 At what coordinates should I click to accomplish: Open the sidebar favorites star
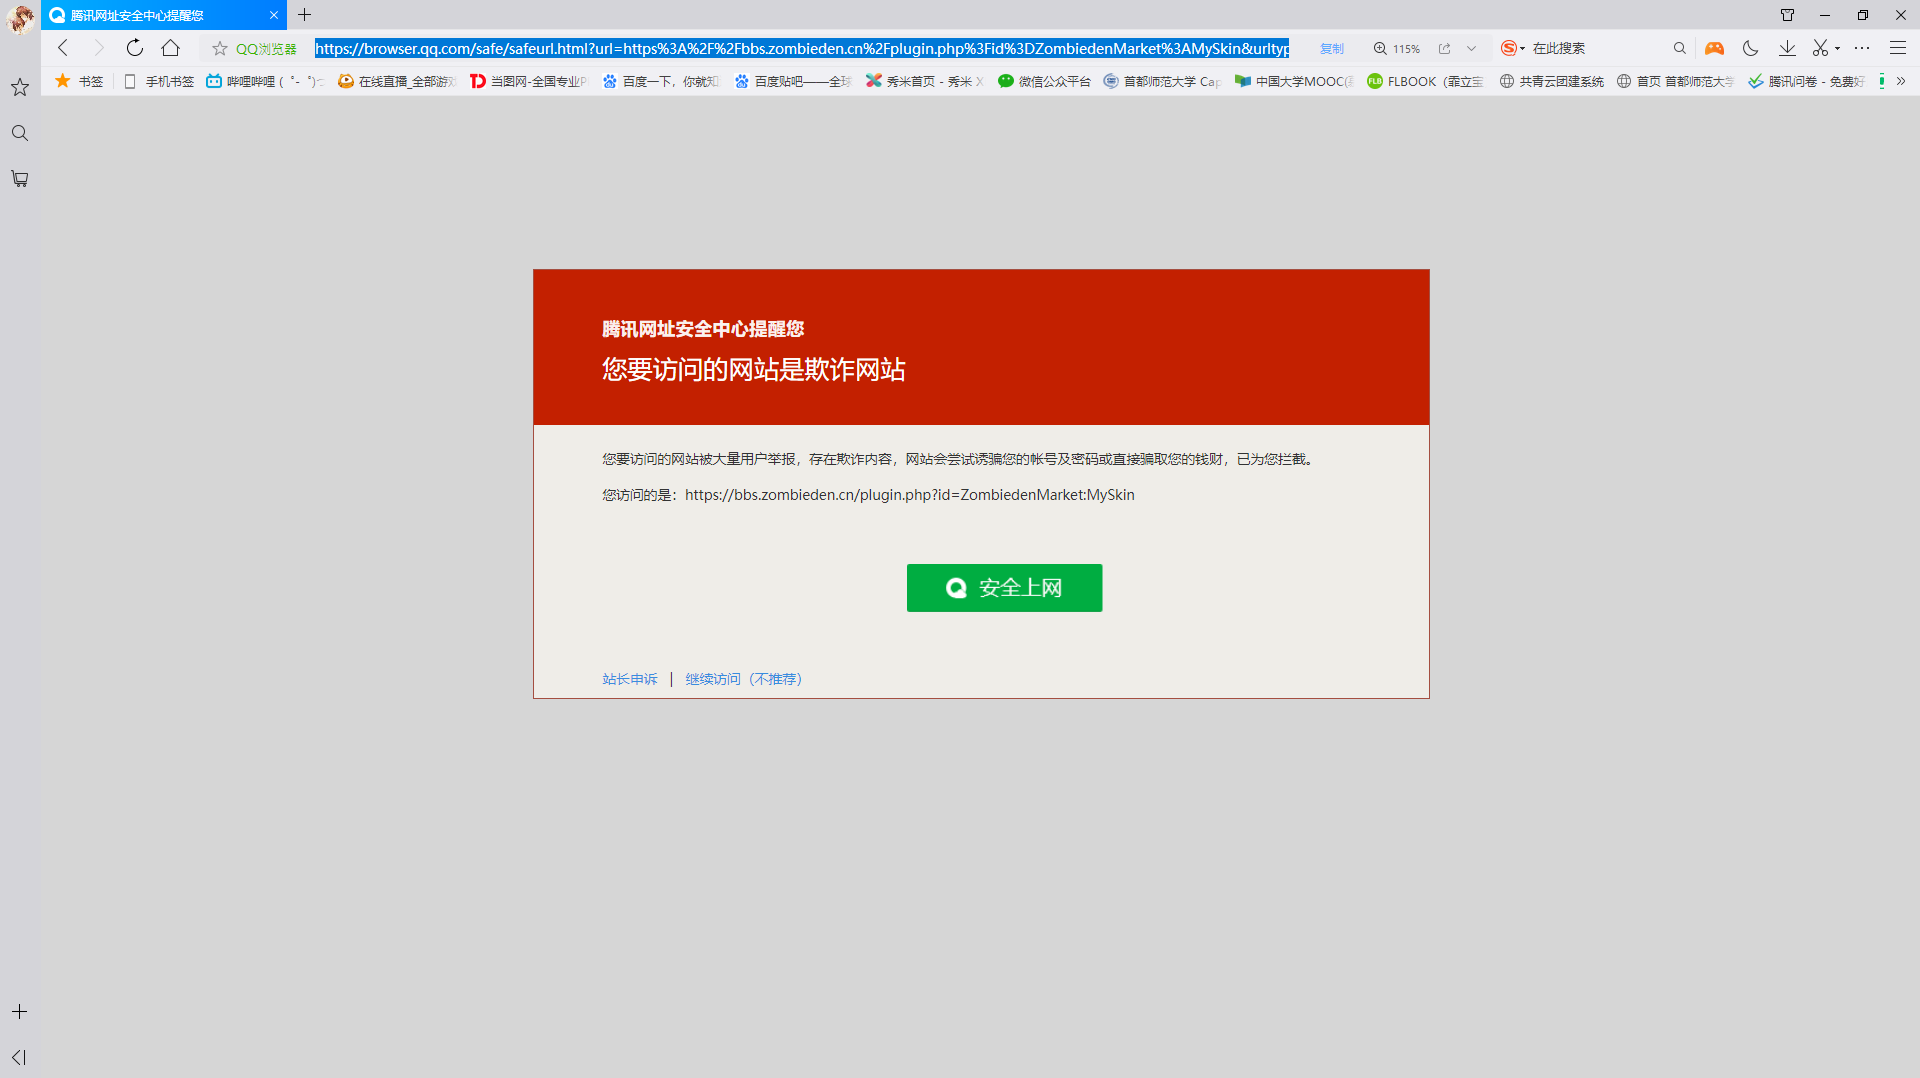coord(19,88)
